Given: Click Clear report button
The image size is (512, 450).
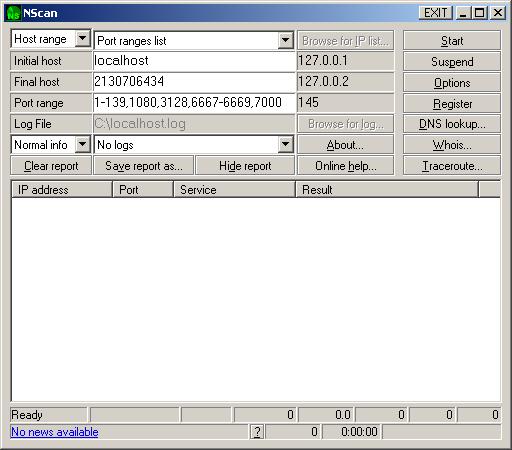Looking at the screenshot, I should coord(51,166).
